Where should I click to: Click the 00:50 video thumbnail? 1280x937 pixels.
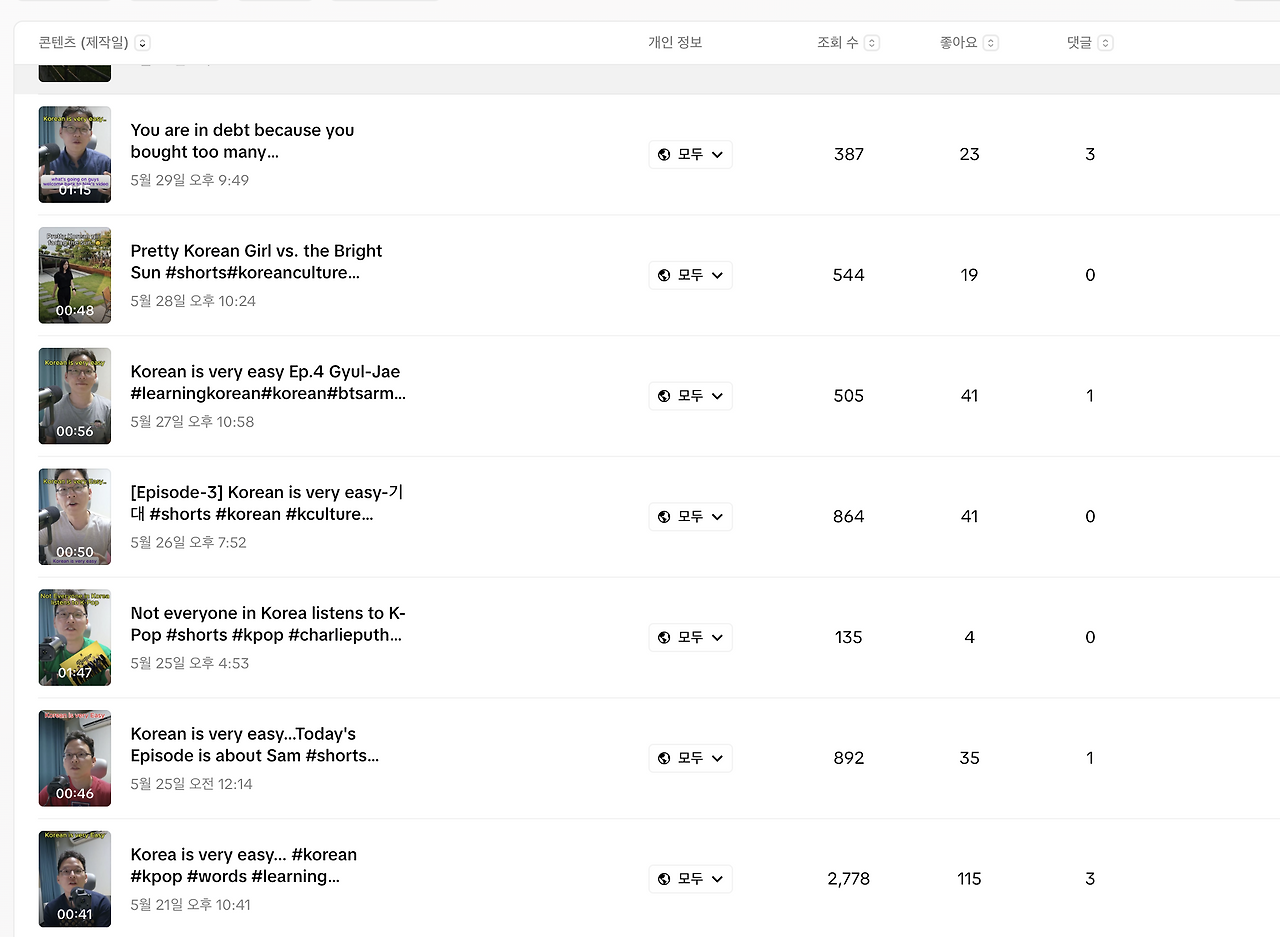[x=75, y=517]
